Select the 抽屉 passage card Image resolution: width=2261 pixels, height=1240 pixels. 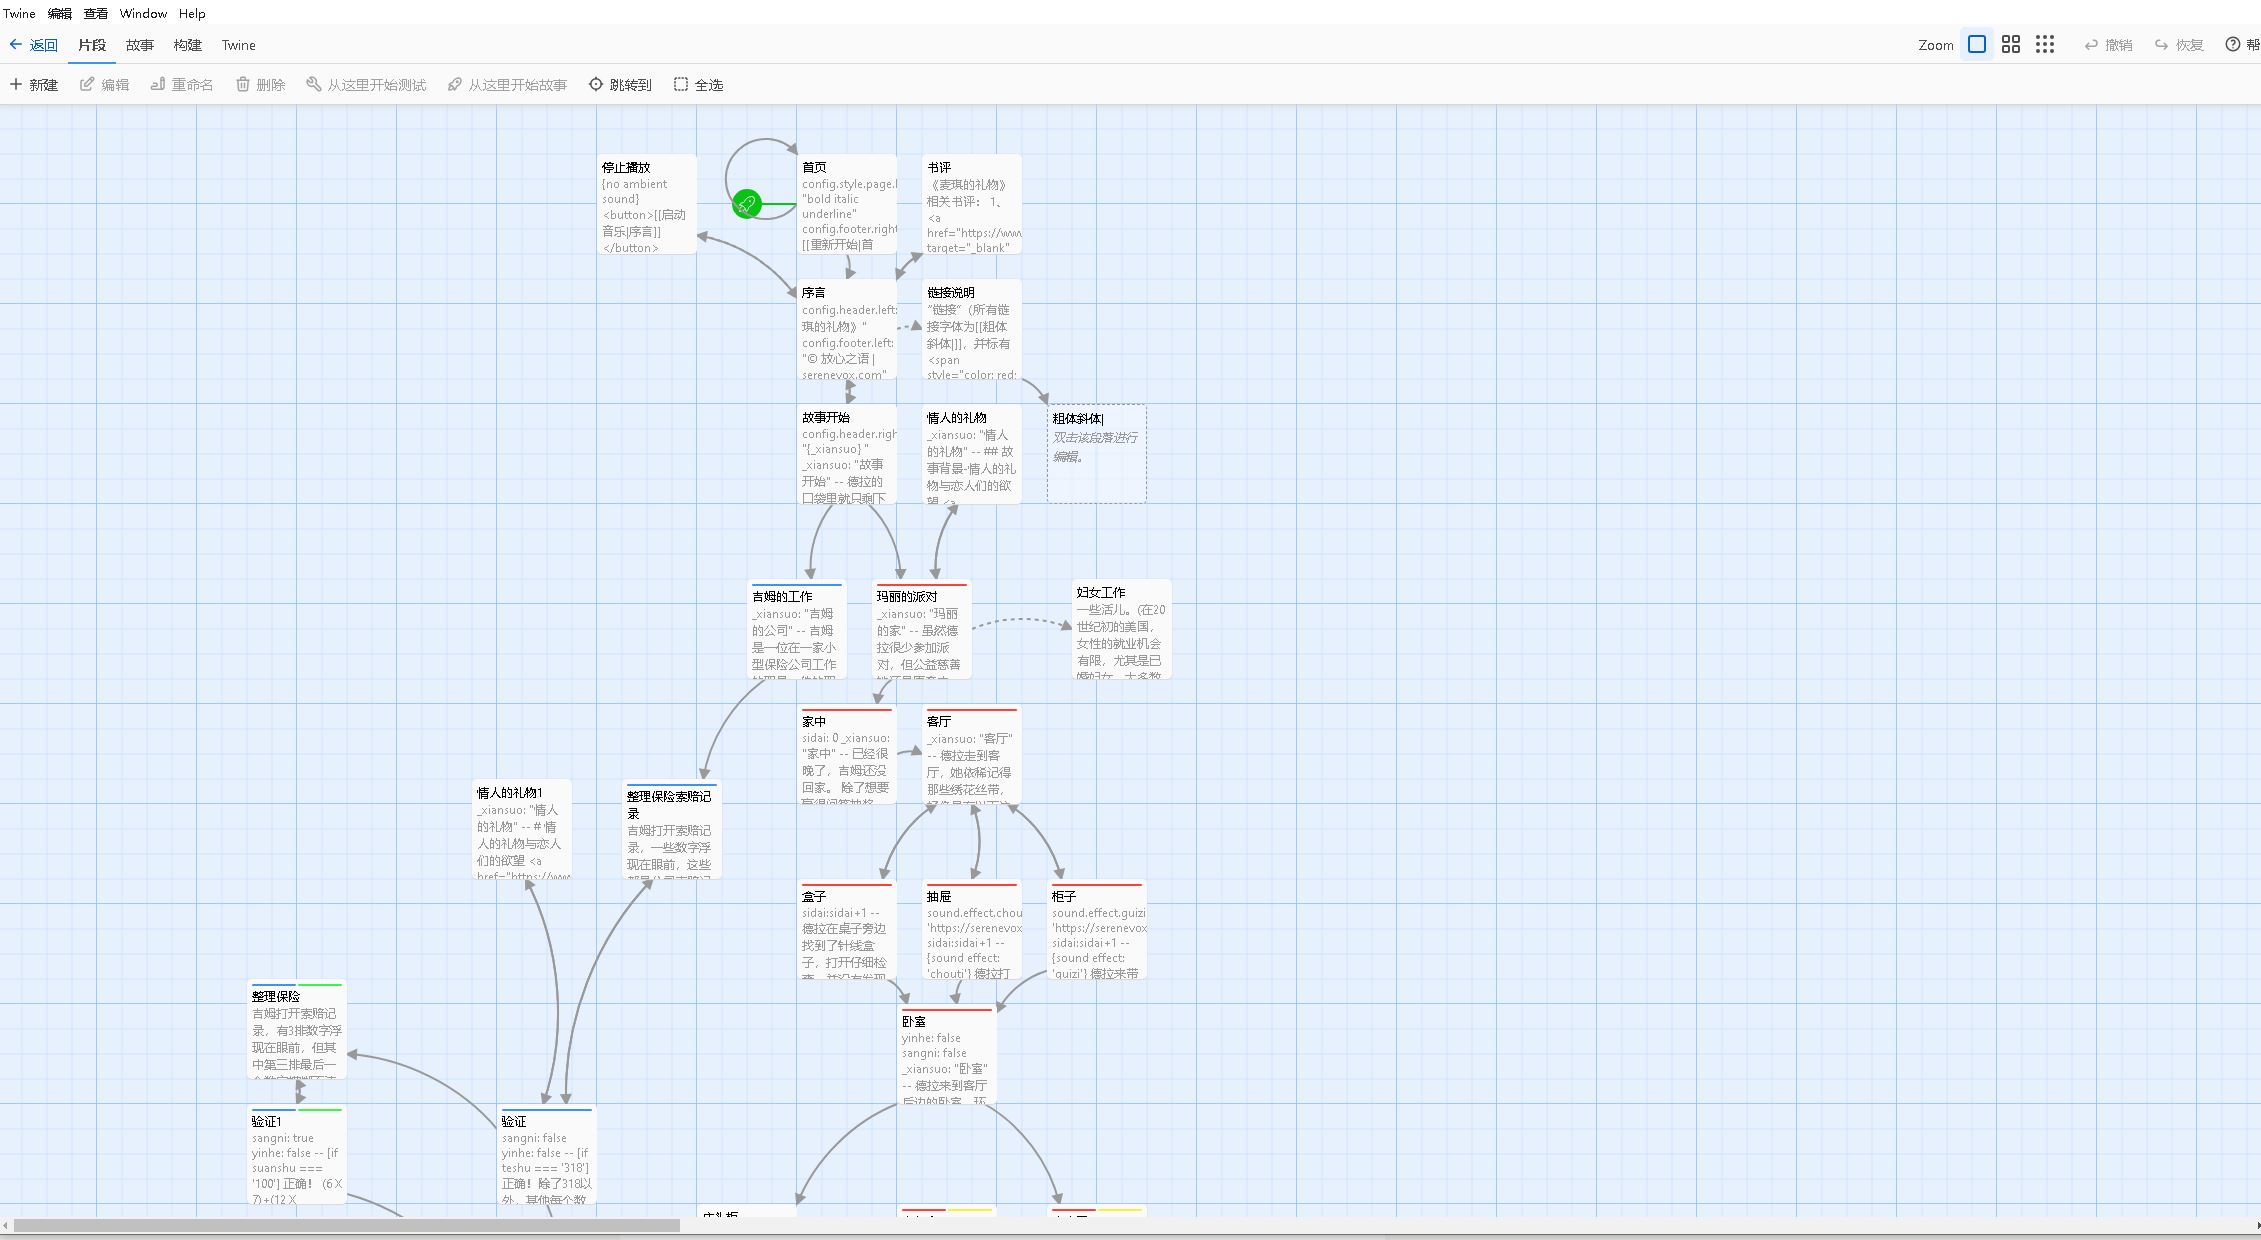click(x=972, y=929)
